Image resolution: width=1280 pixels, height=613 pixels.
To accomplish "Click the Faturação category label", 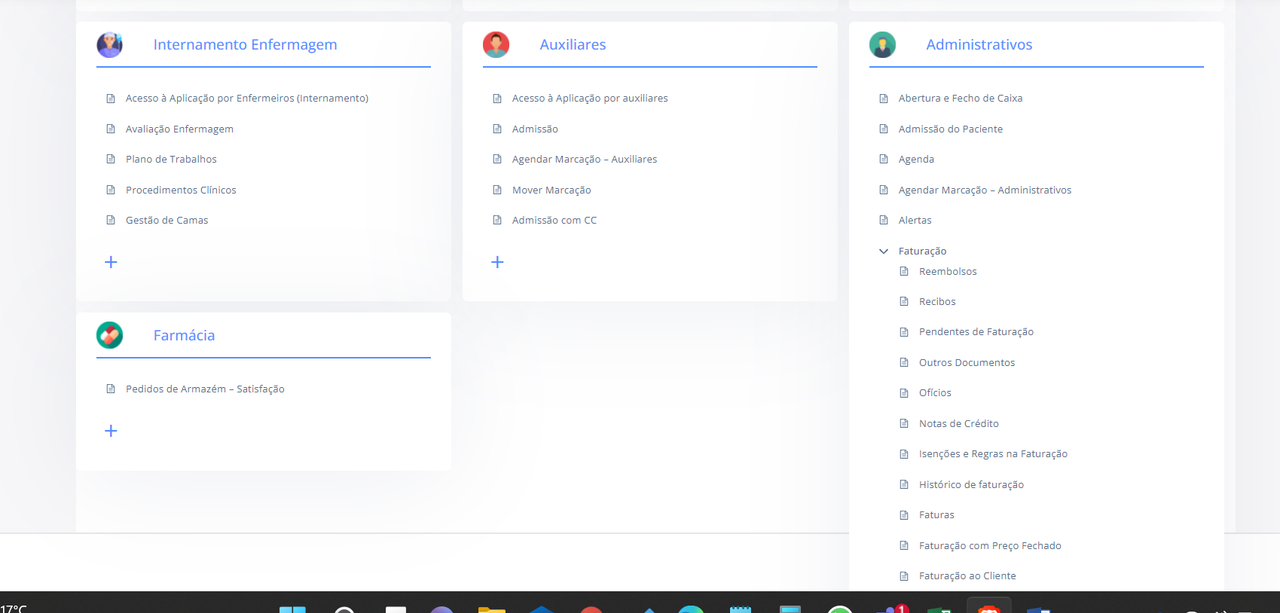I will pyautogui.click(x=922, y=251).
